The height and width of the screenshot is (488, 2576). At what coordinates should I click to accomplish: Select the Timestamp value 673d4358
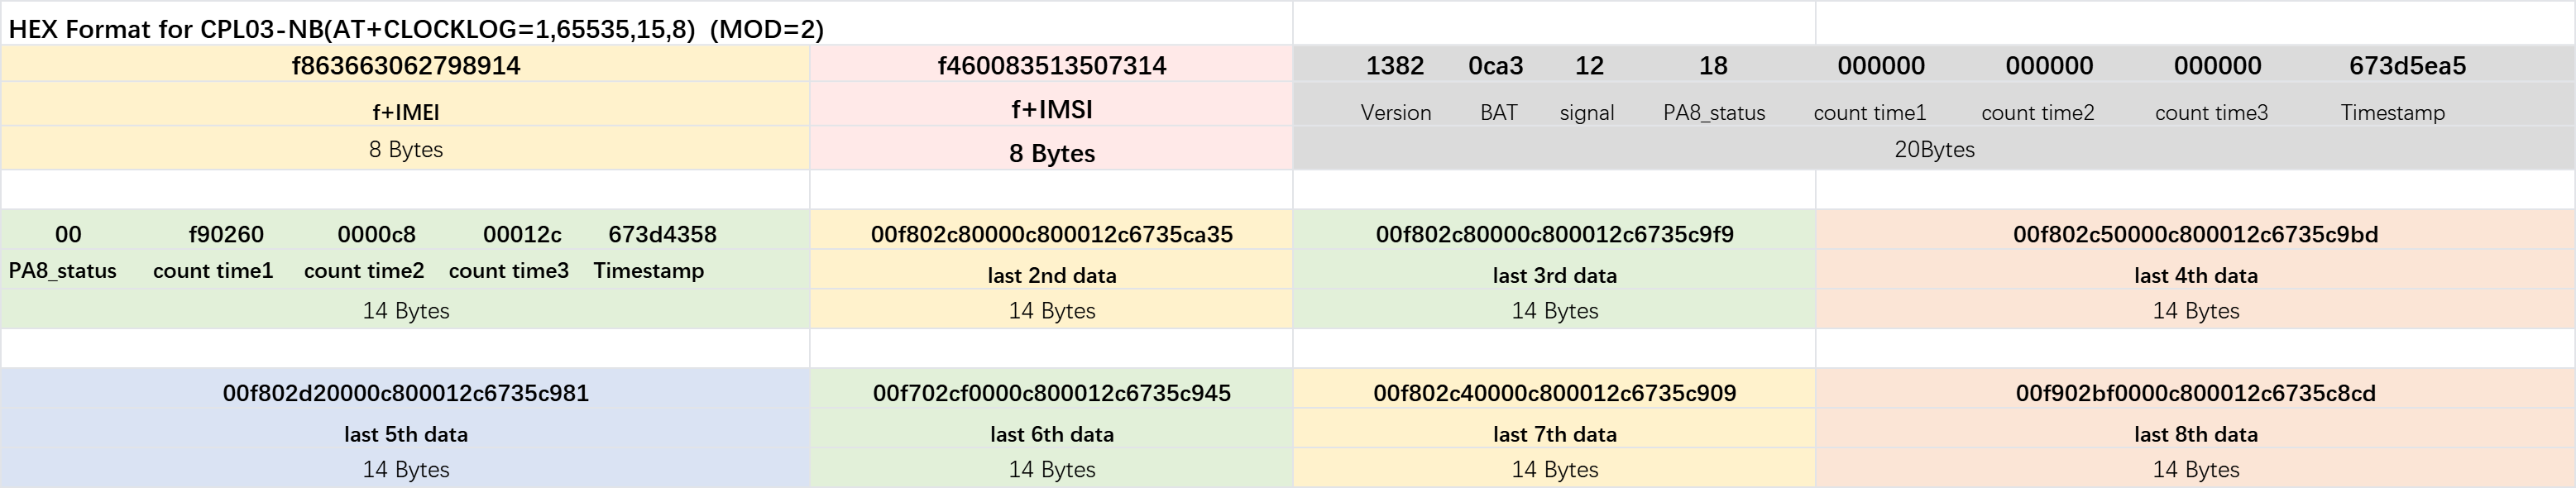[662, 234]
